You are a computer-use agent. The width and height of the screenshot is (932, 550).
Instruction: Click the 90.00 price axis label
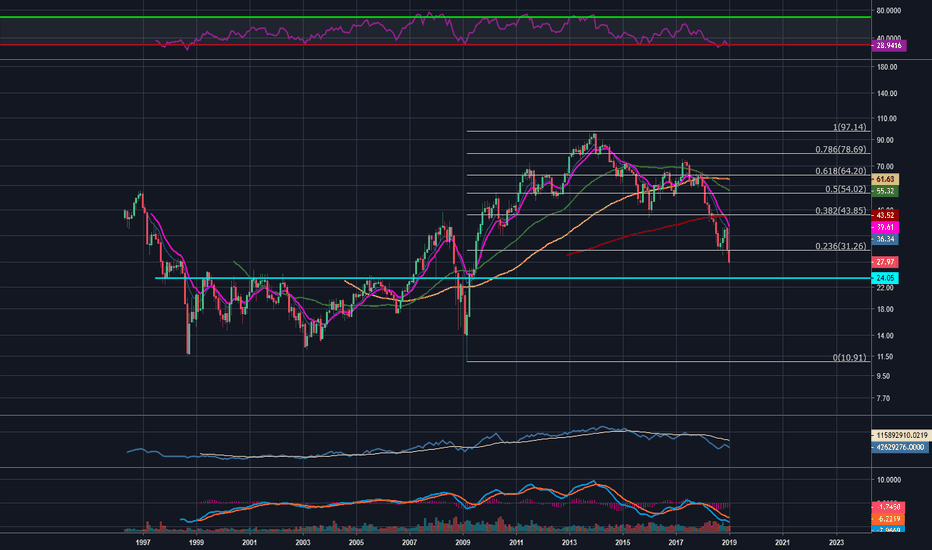click(886, 140)
